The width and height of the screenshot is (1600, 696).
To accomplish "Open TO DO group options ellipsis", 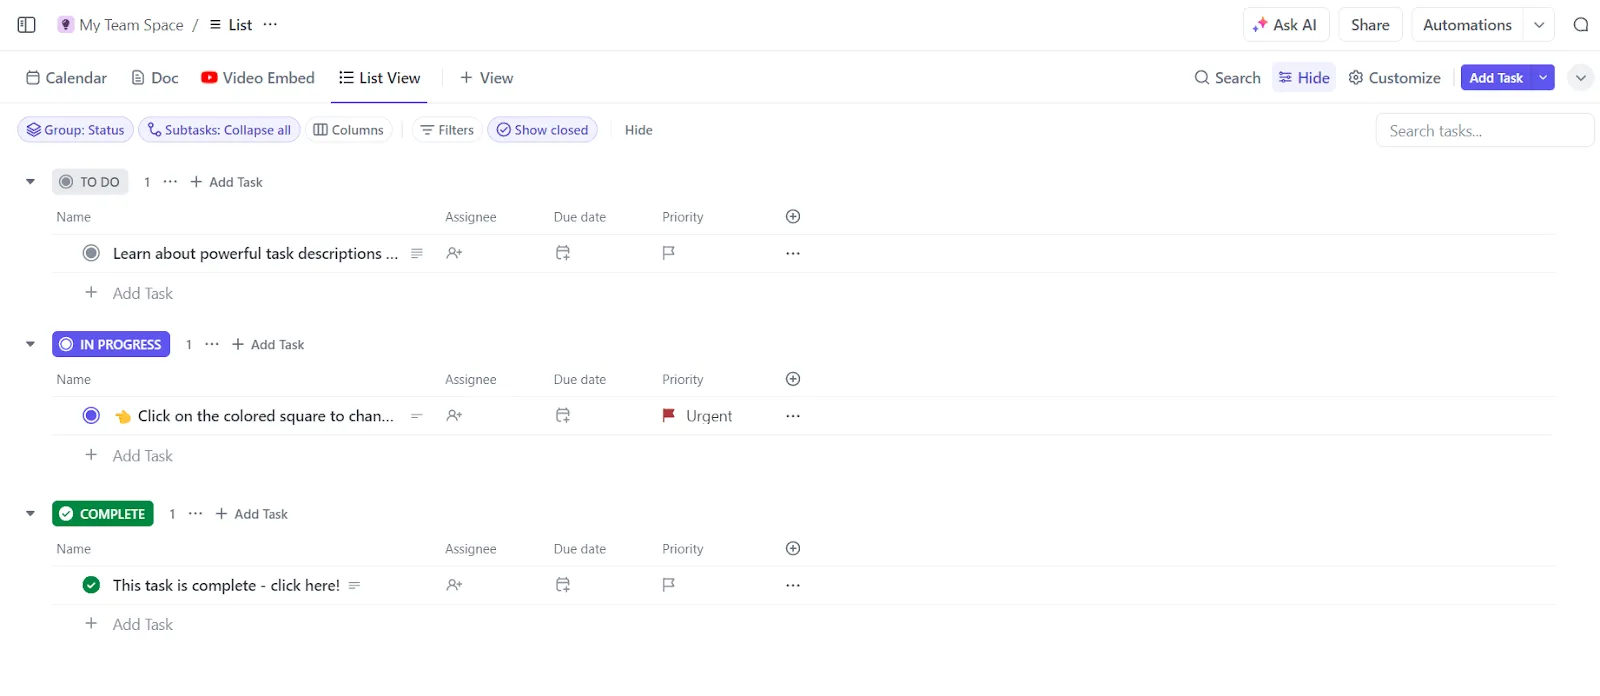I will coord(170,182).
